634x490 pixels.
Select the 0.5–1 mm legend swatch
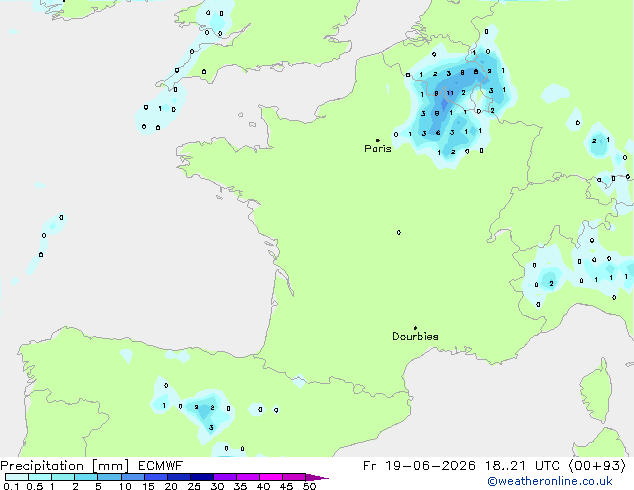40,477
